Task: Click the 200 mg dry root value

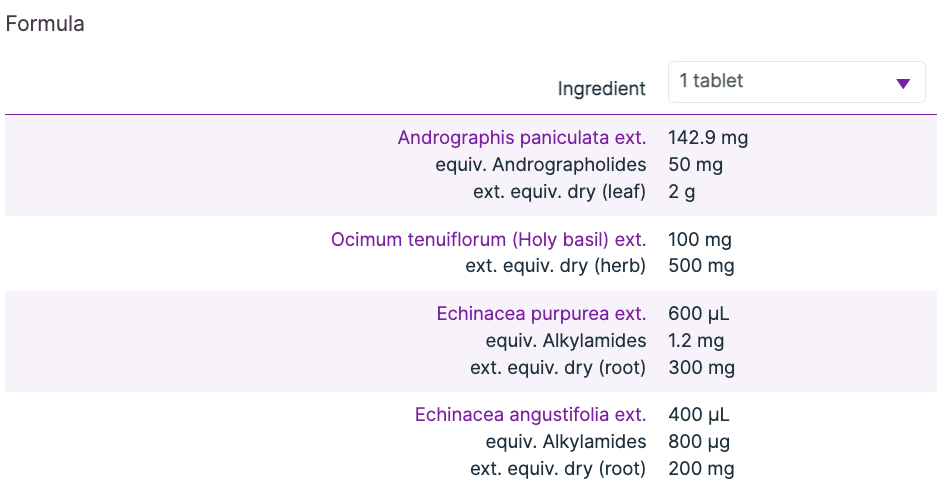Action: [x=700, y=468]
